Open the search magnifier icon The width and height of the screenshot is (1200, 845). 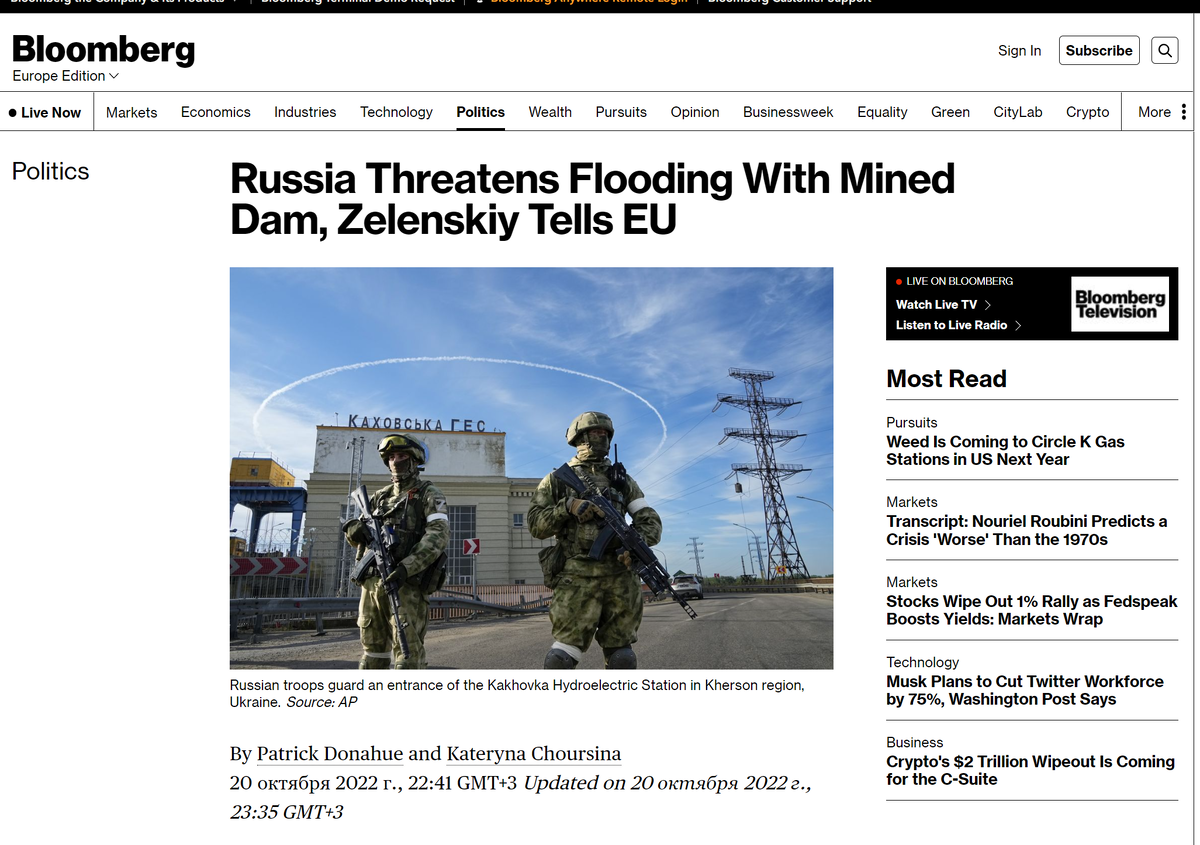click(x=1164, y=50)
